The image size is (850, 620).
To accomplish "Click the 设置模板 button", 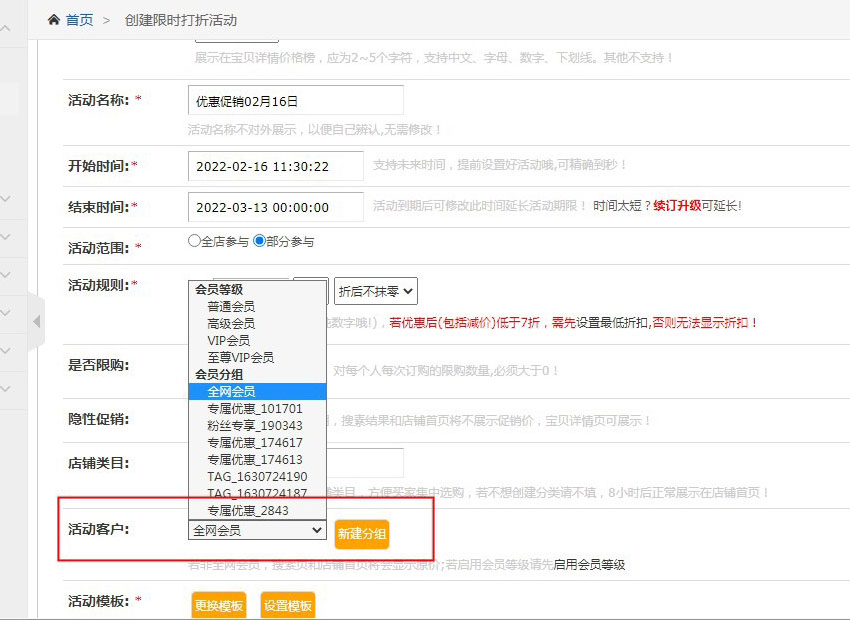I will (287, 605).
